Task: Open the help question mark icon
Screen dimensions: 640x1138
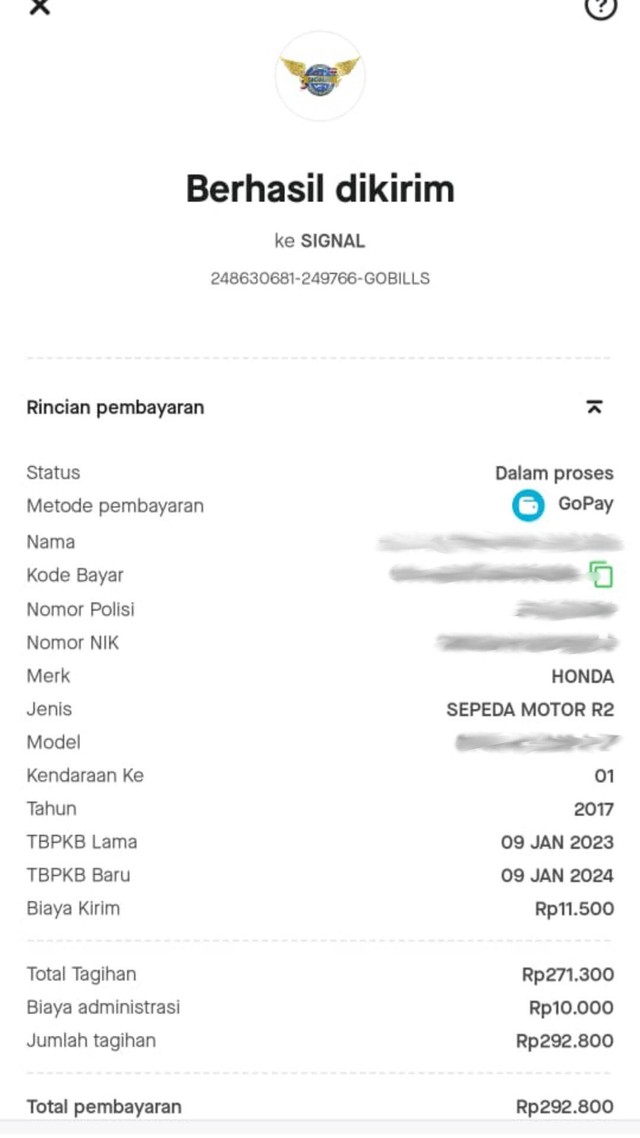Action: click(x=599, y=9)
